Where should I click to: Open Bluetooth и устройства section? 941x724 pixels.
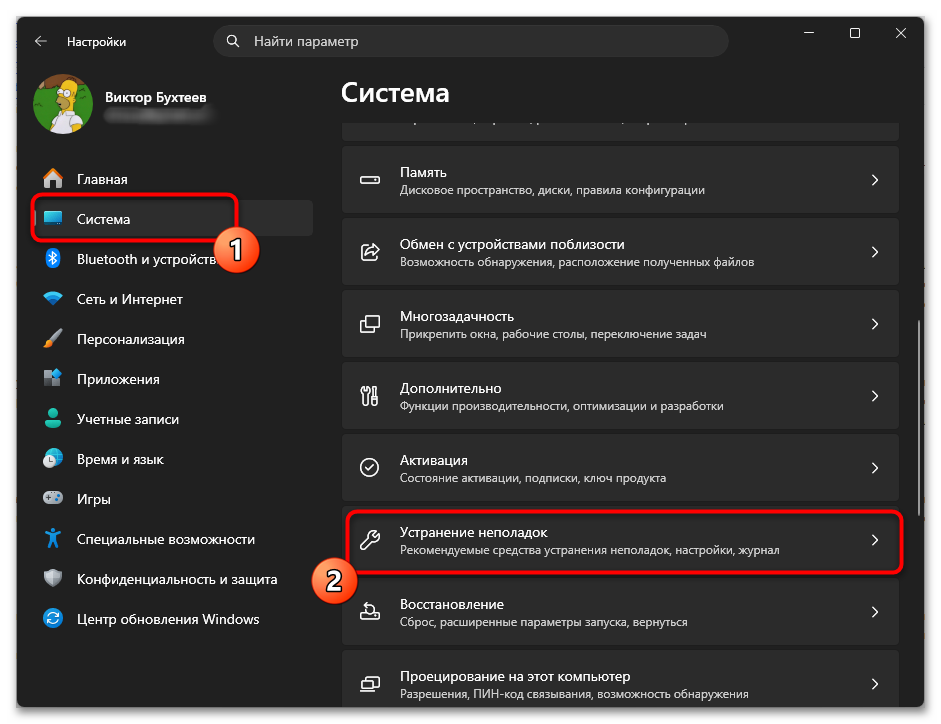click(174, 259)
